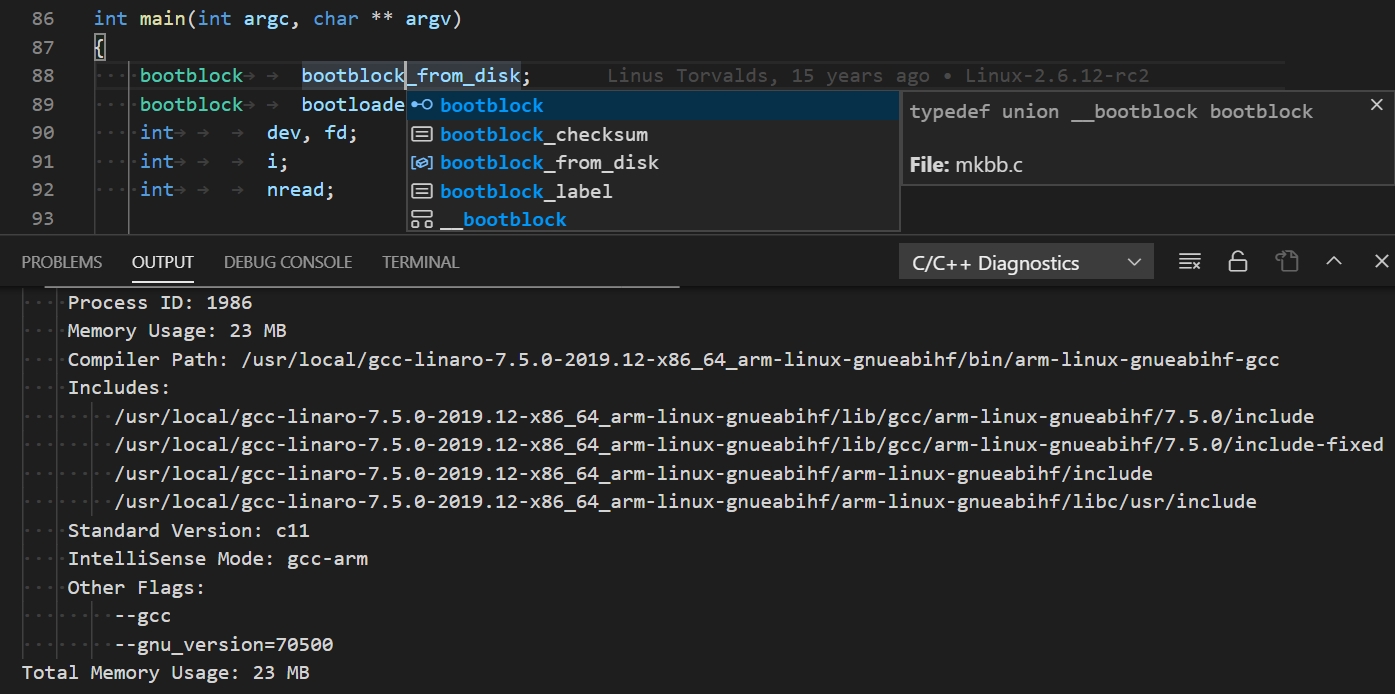1395x694 pixels.
Task: Click the libc/usr/include path line
Action: click(x=686, y=502)
